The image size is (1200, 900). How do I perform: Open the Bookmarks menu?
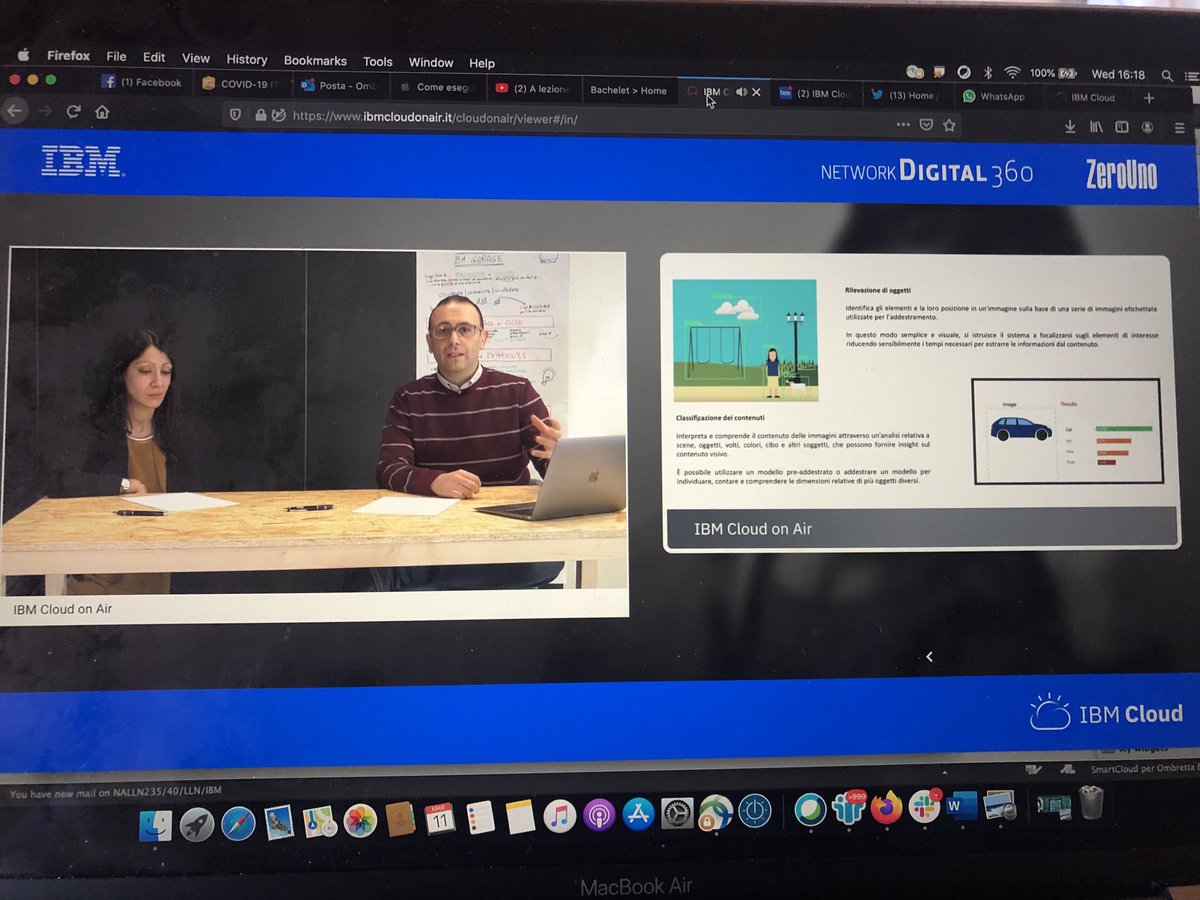[315, 60]
